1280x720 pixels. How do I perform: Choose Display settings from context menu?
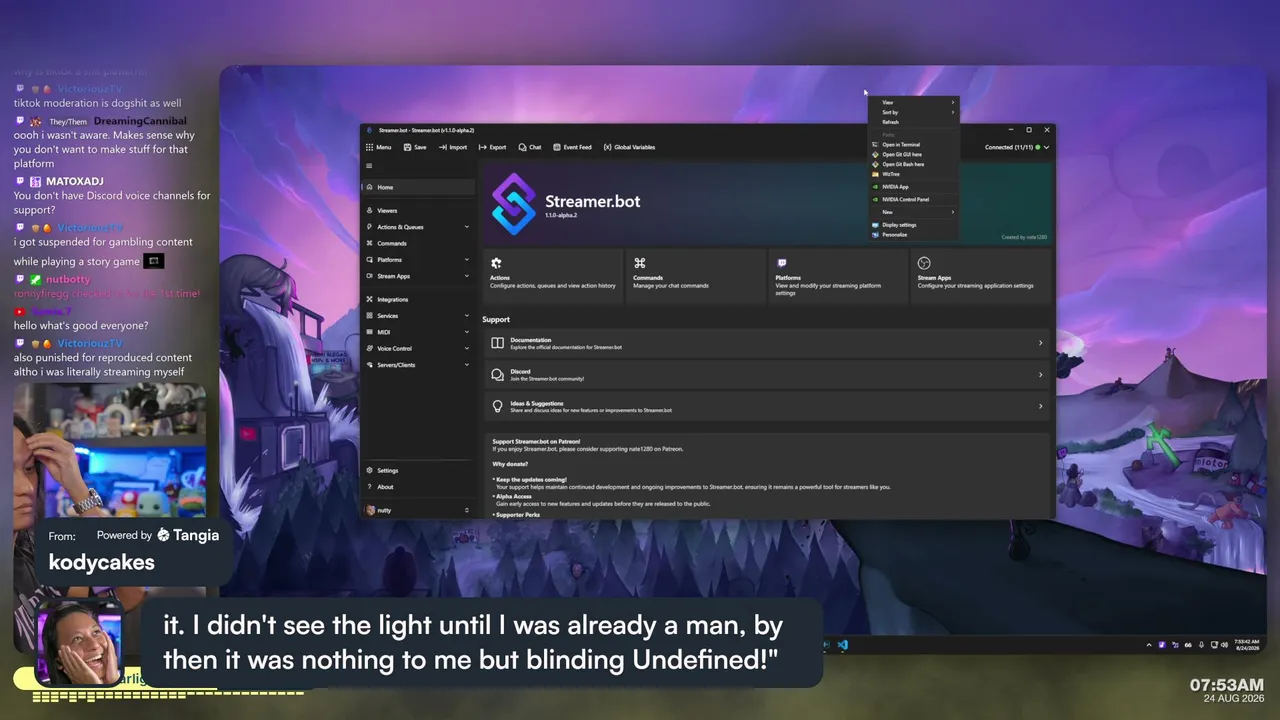click(x=913, y=225)
